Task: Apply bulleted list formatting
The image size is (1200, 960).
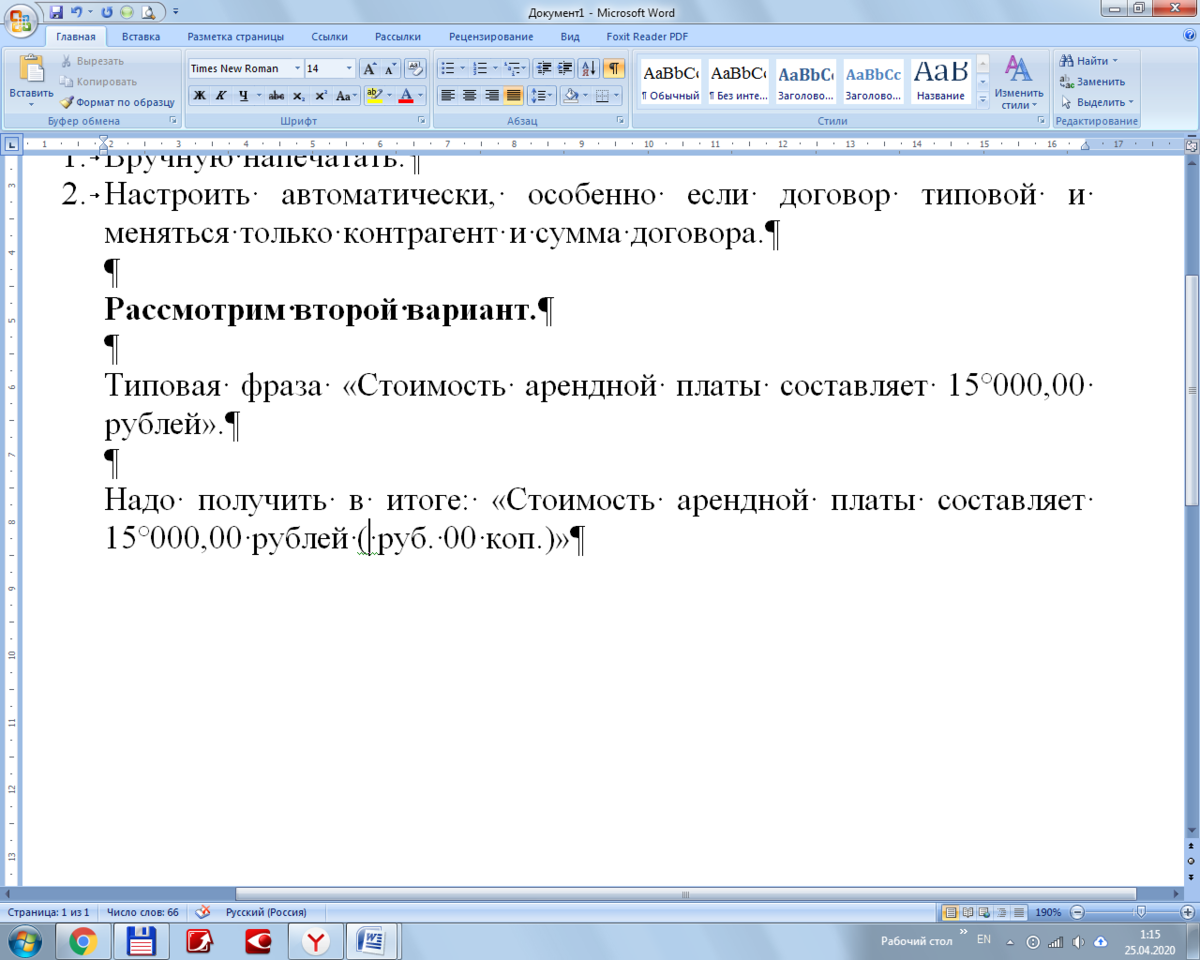Action: (447, 69)
